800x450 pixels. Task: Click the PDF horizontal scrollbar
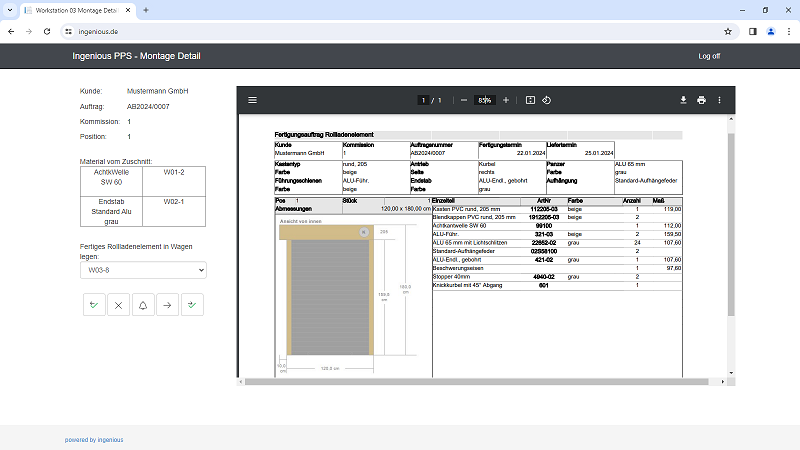point(476,382)
